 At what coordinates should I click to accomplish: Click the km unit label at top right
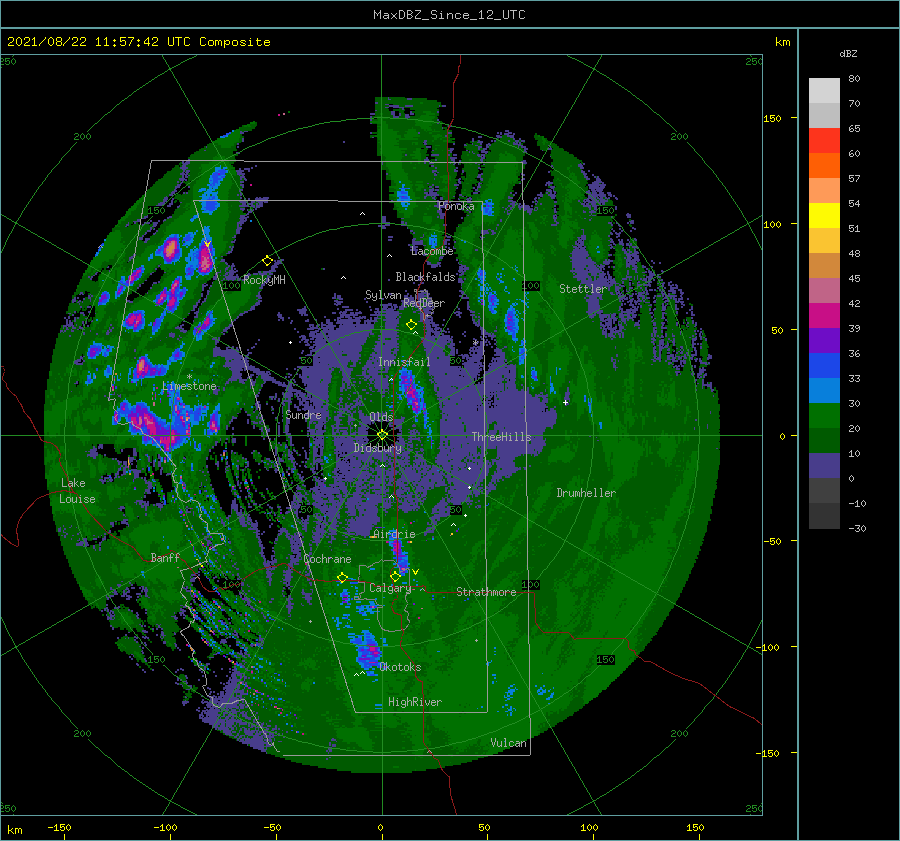[x=782, y=42]
